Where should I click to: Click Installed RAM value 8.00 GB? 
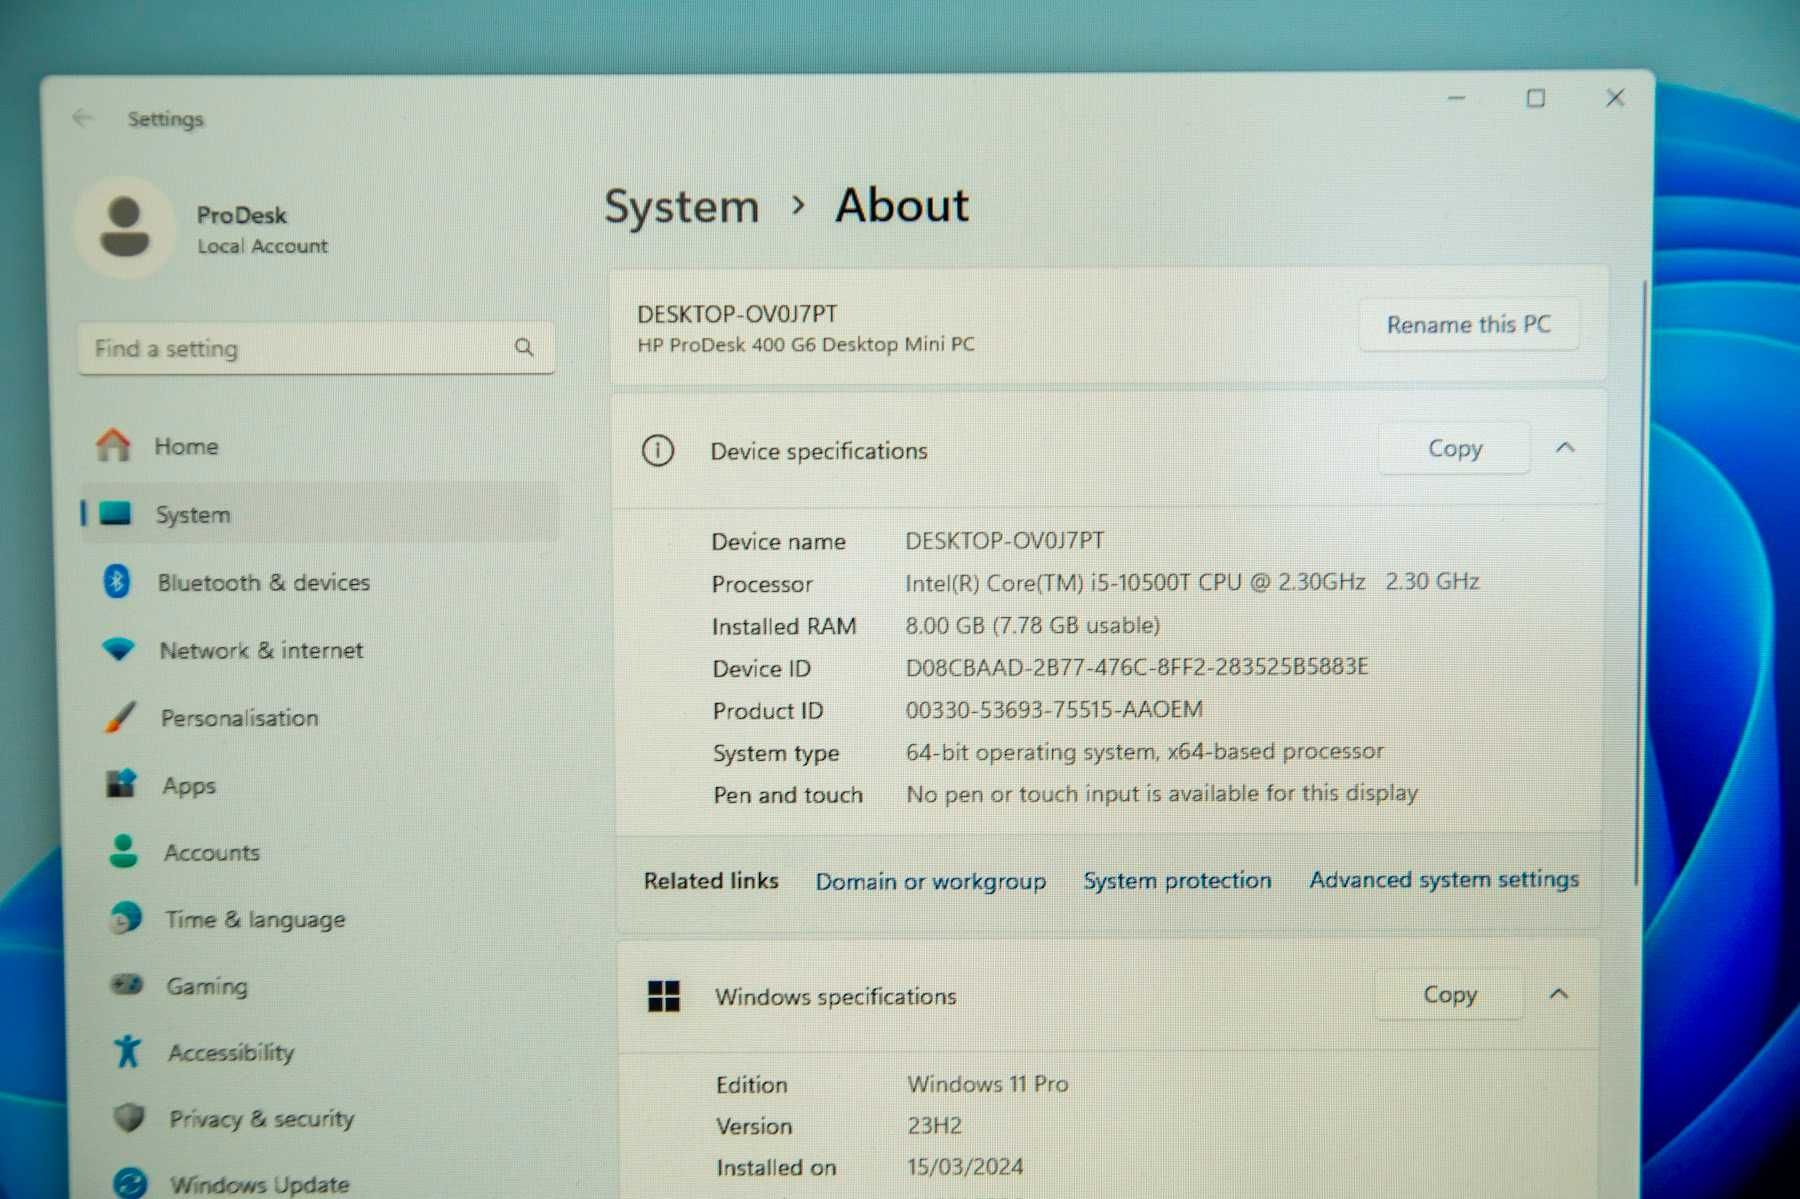pyautogui.click(x=1033, y=625)
